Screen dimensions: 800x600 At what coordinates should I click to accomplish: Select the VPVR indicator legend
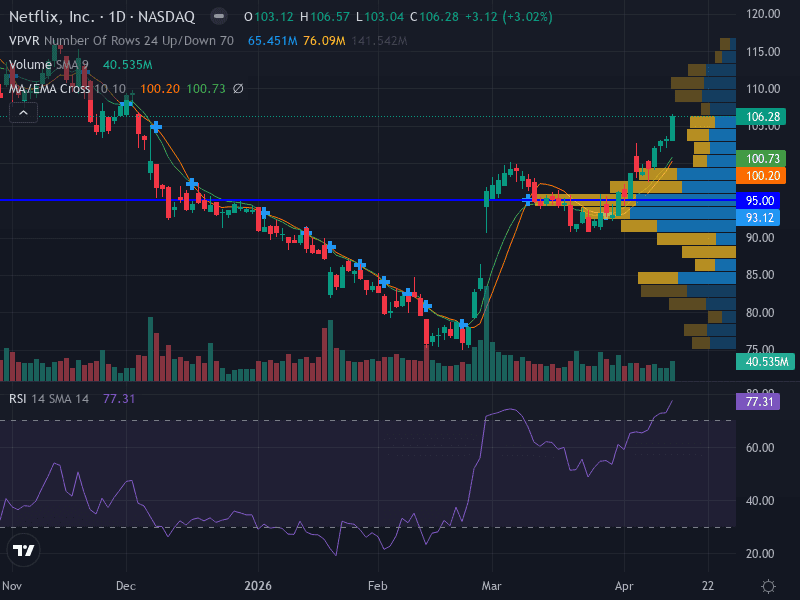pos(121,41)
